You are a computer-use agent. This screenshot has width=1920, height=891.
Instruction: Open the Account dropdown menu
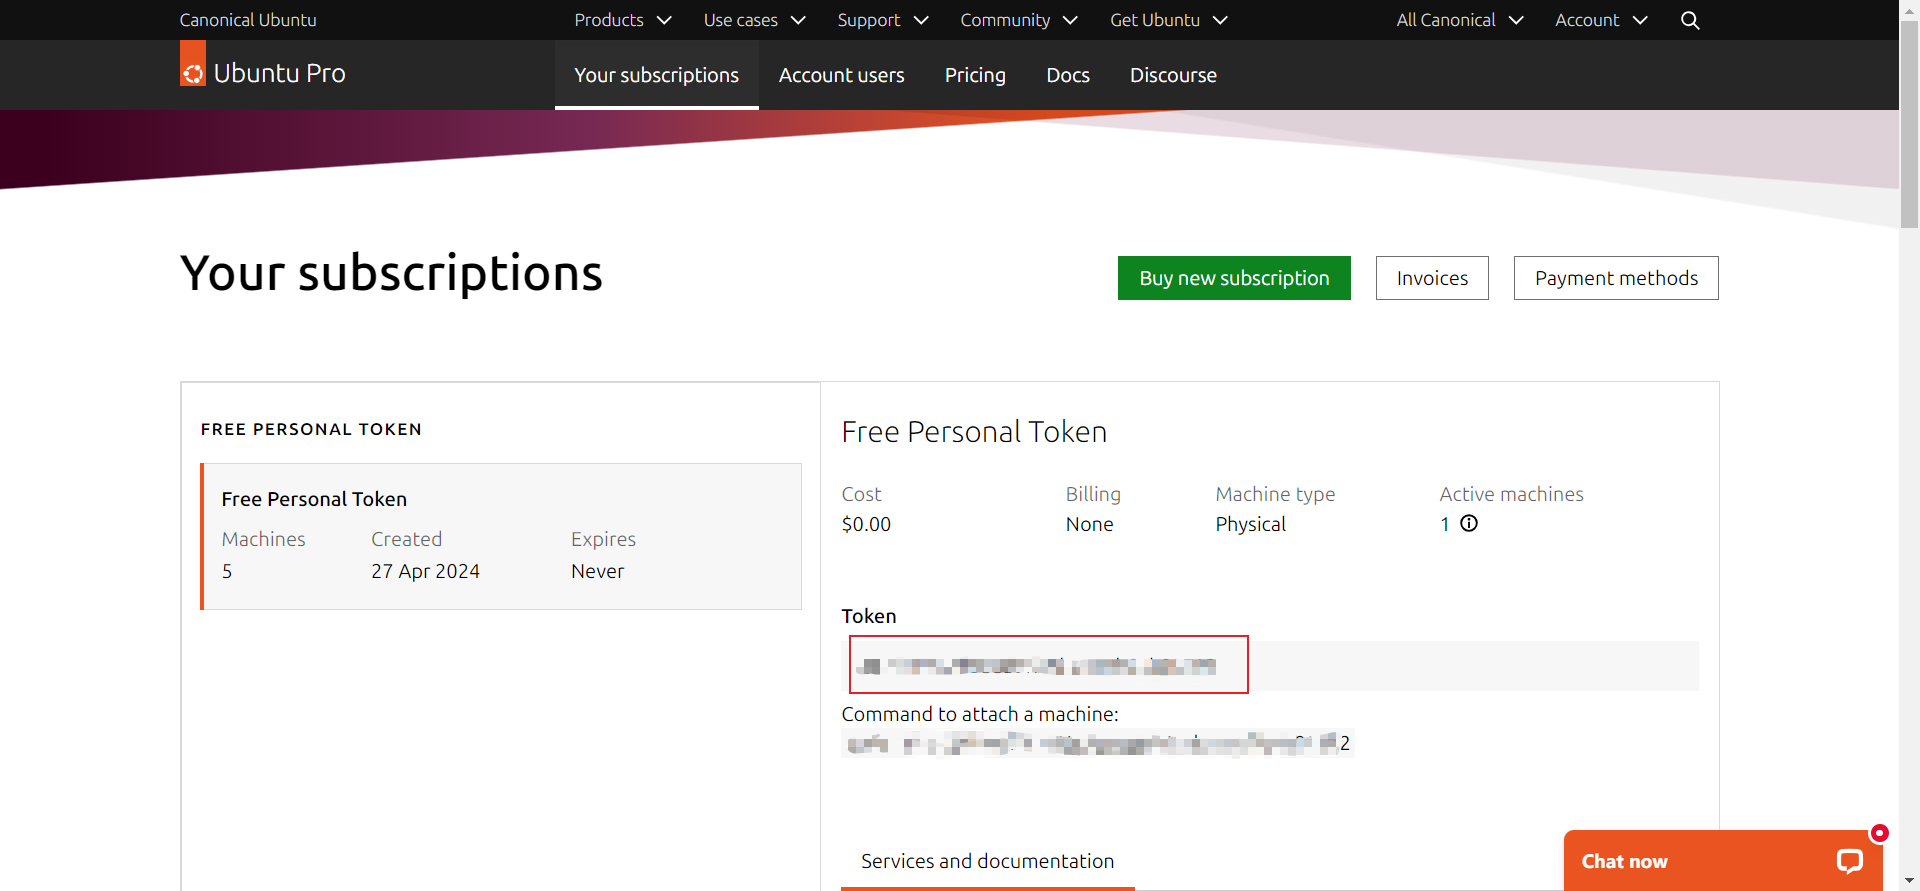pos(1600,20)
